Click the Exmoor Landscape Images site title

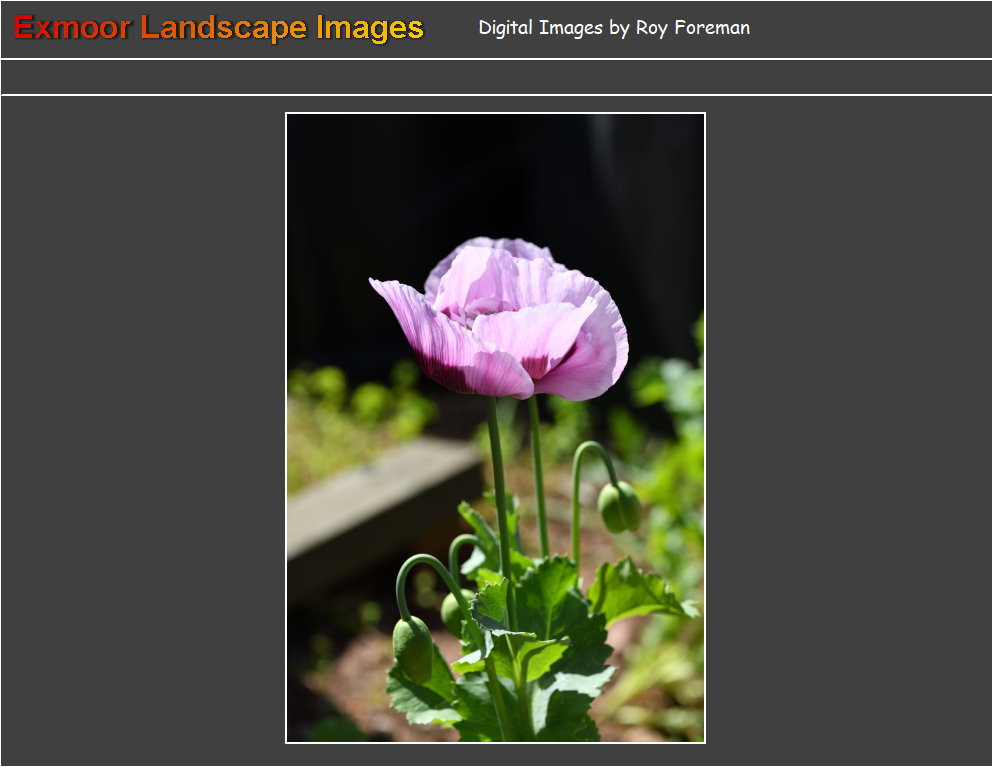tap(216, 28)
